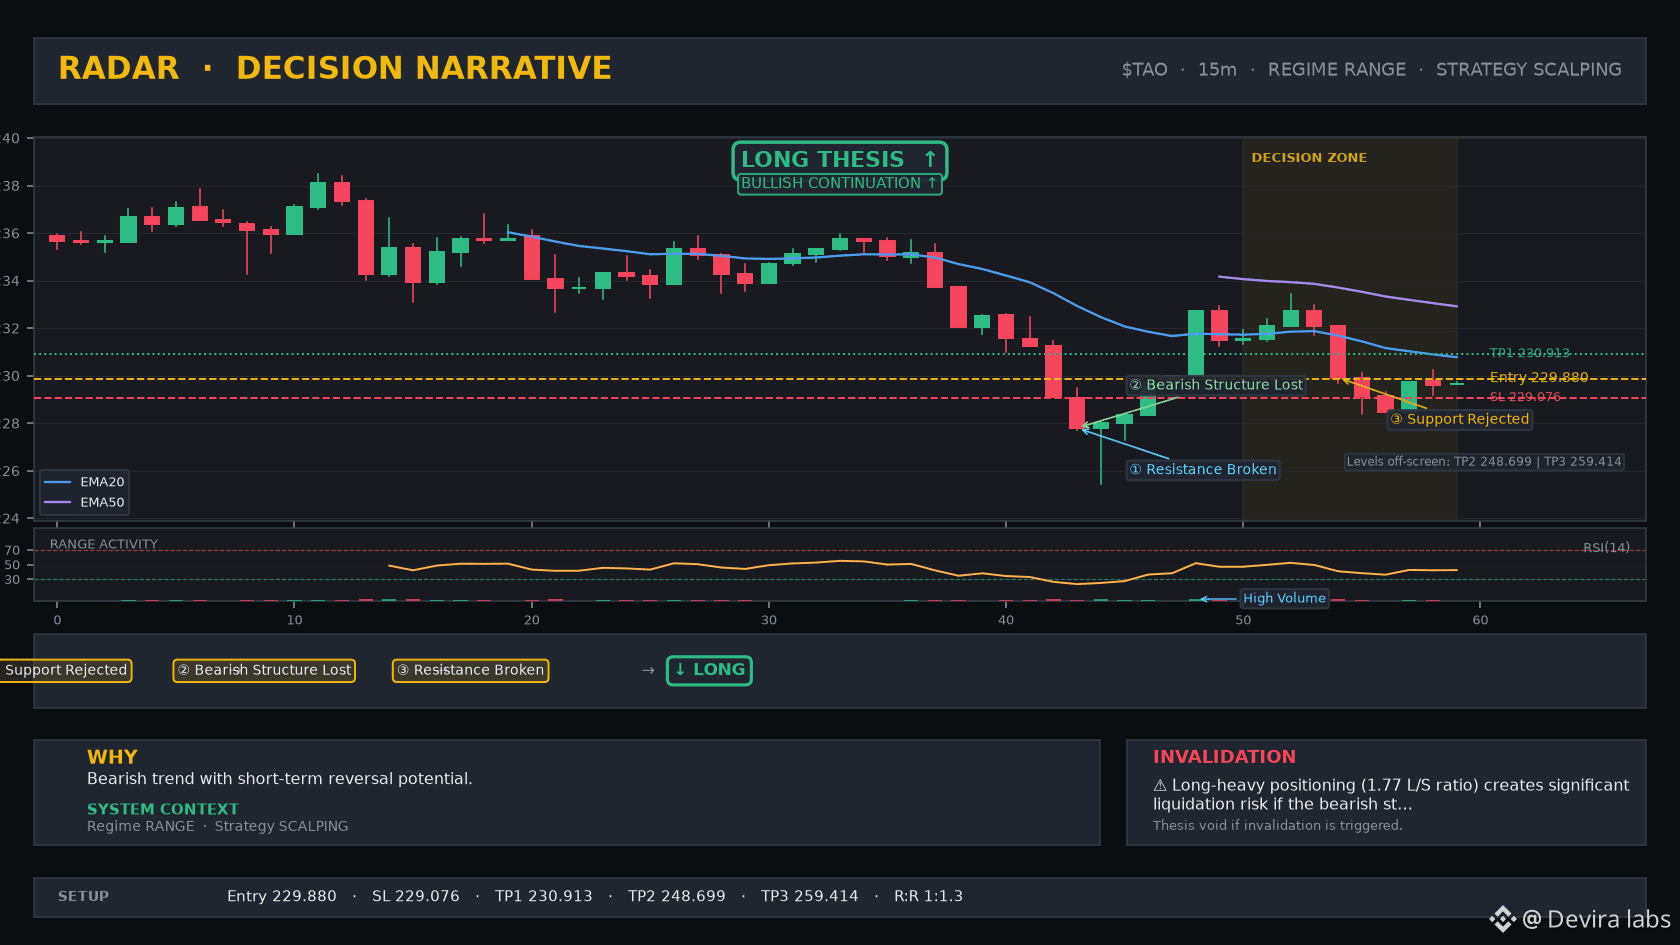Click the 15m timeframe in the header
Viewport: 1680px width, 945px height.
pos(1217,70)
